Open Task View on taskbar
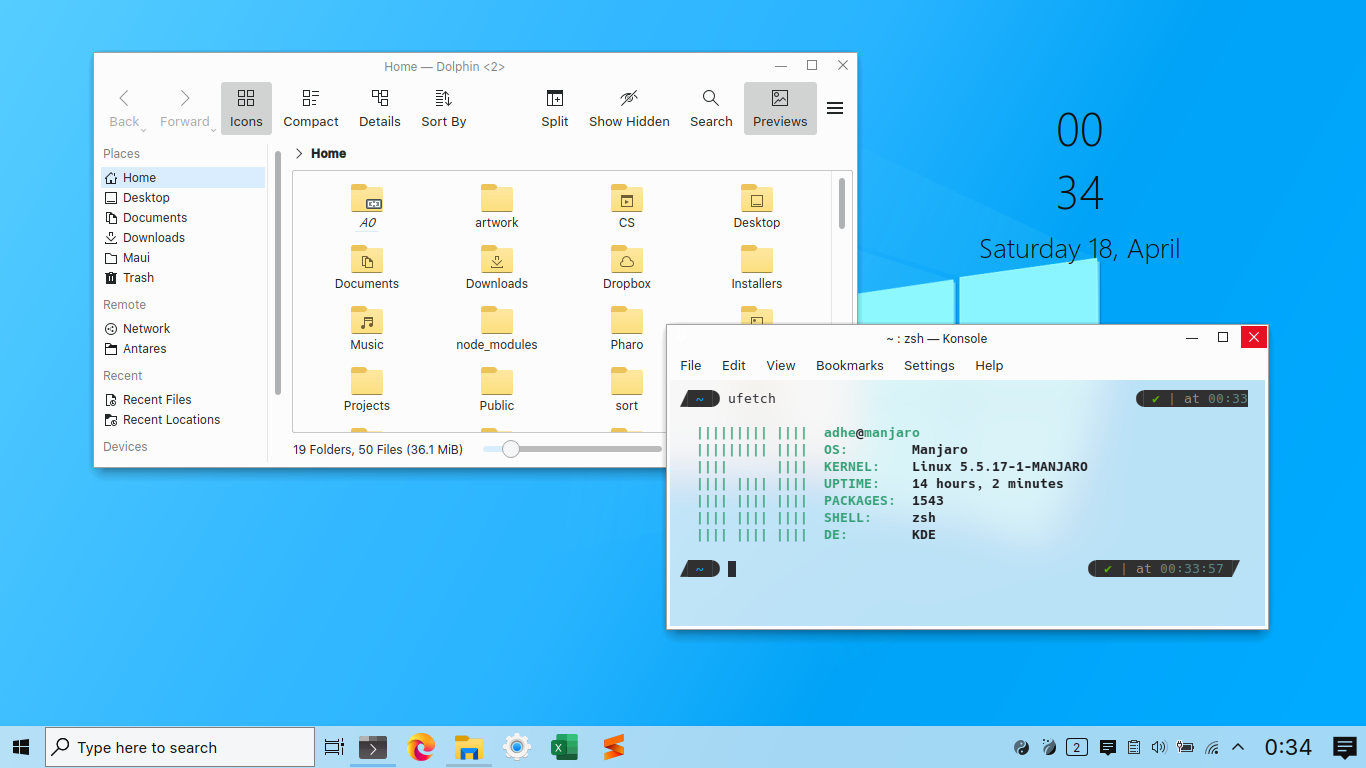The width and height of the screenshot is (1366, 768). pos(334,747)
